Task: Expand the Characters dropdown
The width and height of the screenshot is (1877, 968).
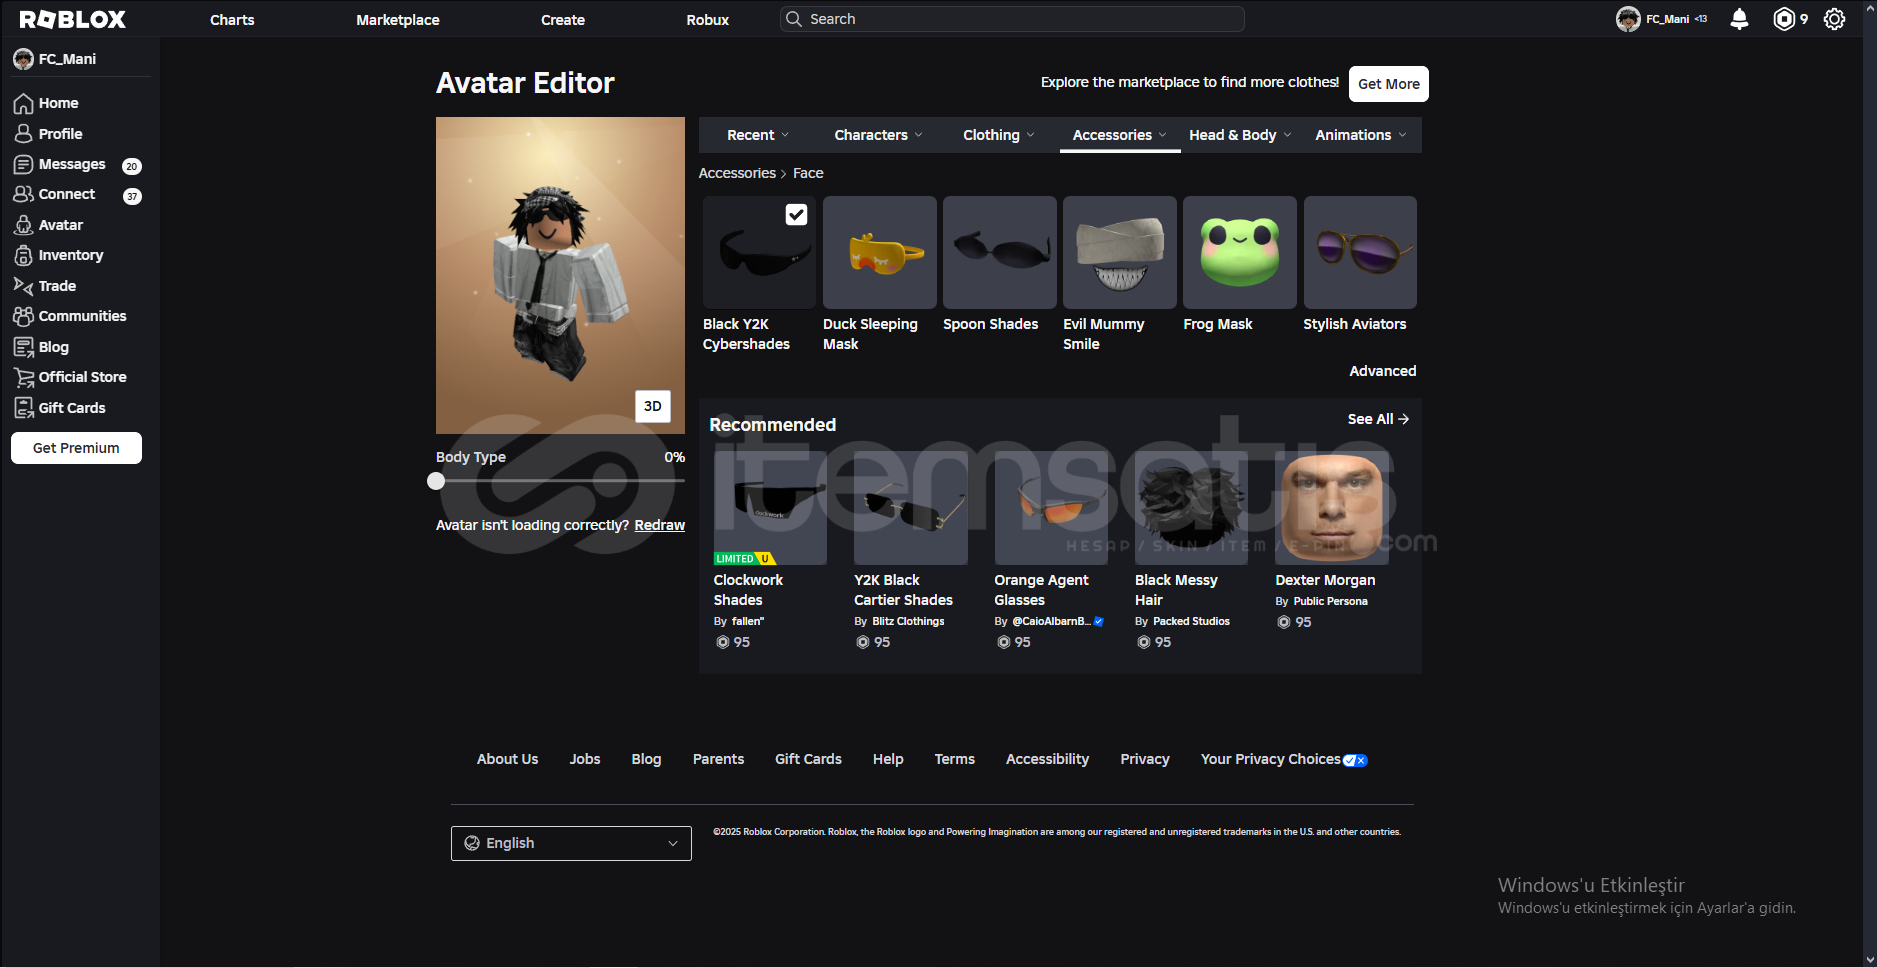Action: 878,135
